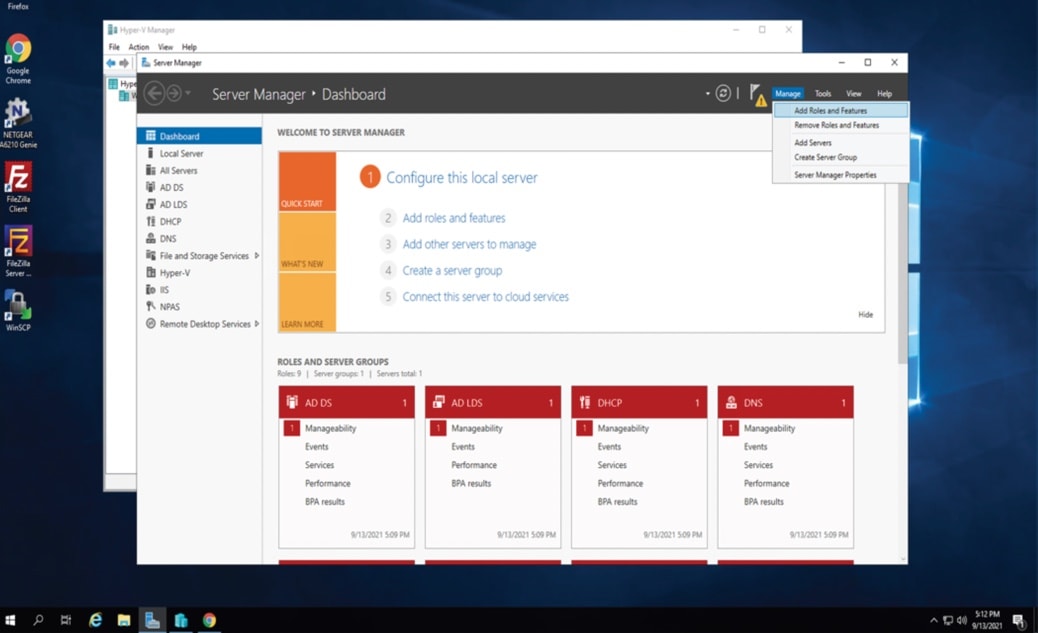
Task: Select Hyper-V in the sidebar
Action: tap(174, 273)
